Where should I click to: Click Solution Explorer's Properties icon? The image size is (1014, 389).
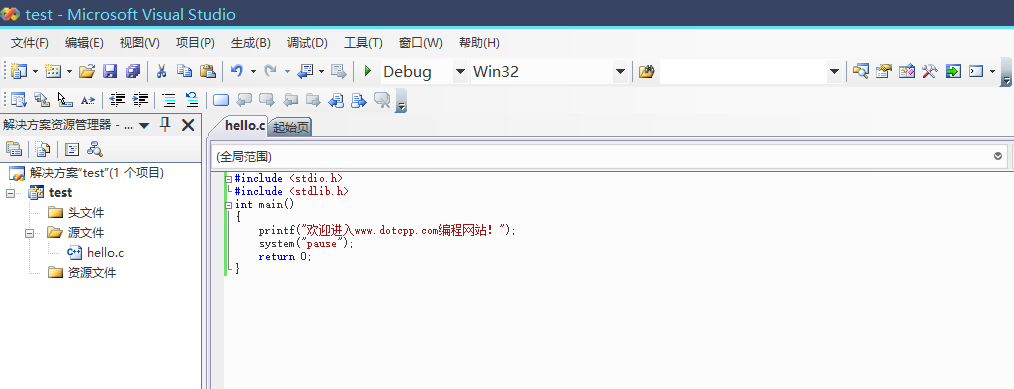click(x=14, y=149)
